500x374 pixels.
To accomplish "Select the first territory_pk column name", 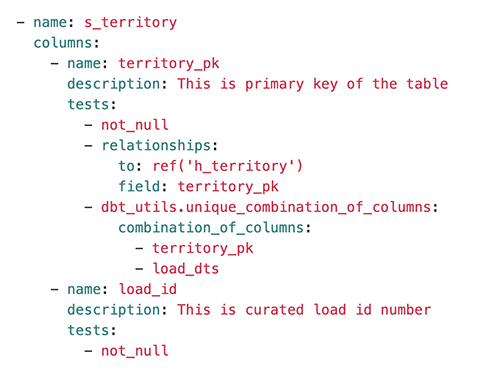I will point(169,63).
